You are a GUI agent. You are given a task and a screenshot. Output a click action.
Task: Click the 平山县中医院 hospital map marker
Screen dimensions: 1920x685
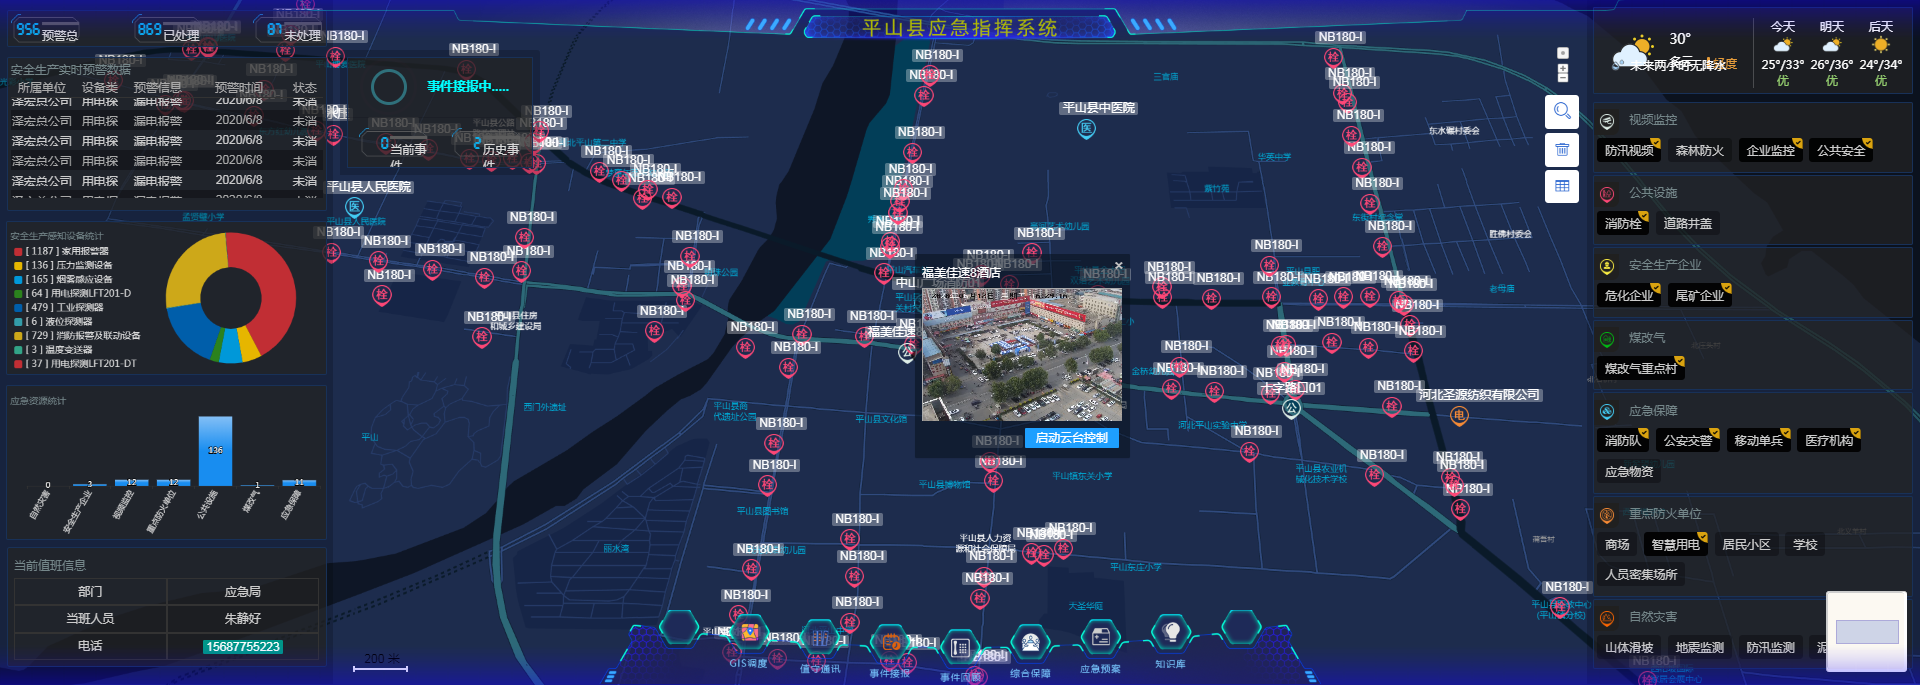pos(1087,129)
